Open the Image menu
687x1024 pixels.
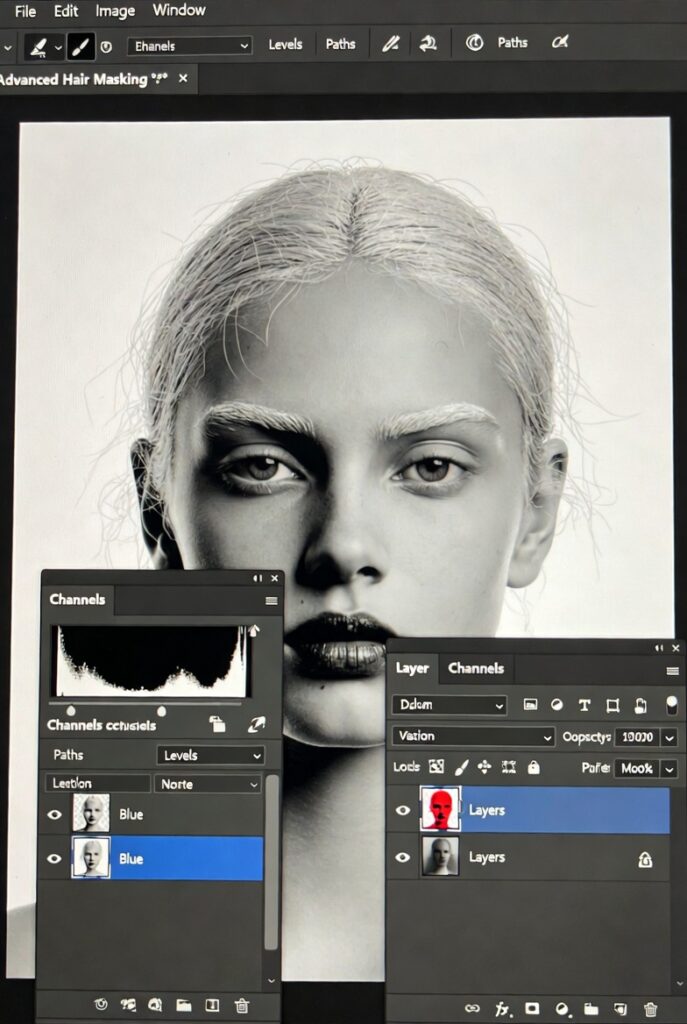pos(115,11)
